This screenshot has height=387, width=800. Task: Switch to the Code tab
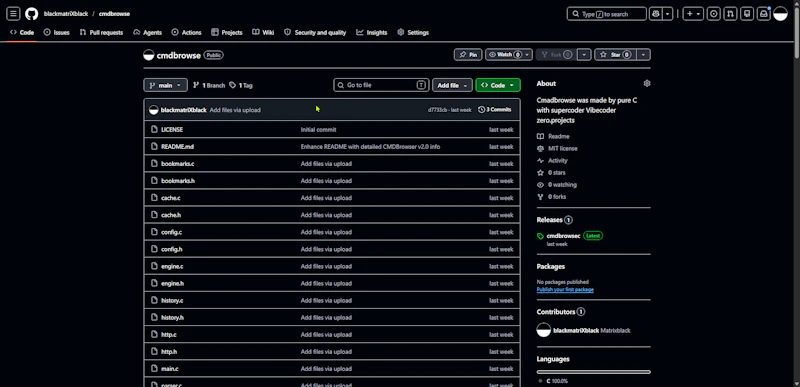pyautogui.click(x=22, y=33)
